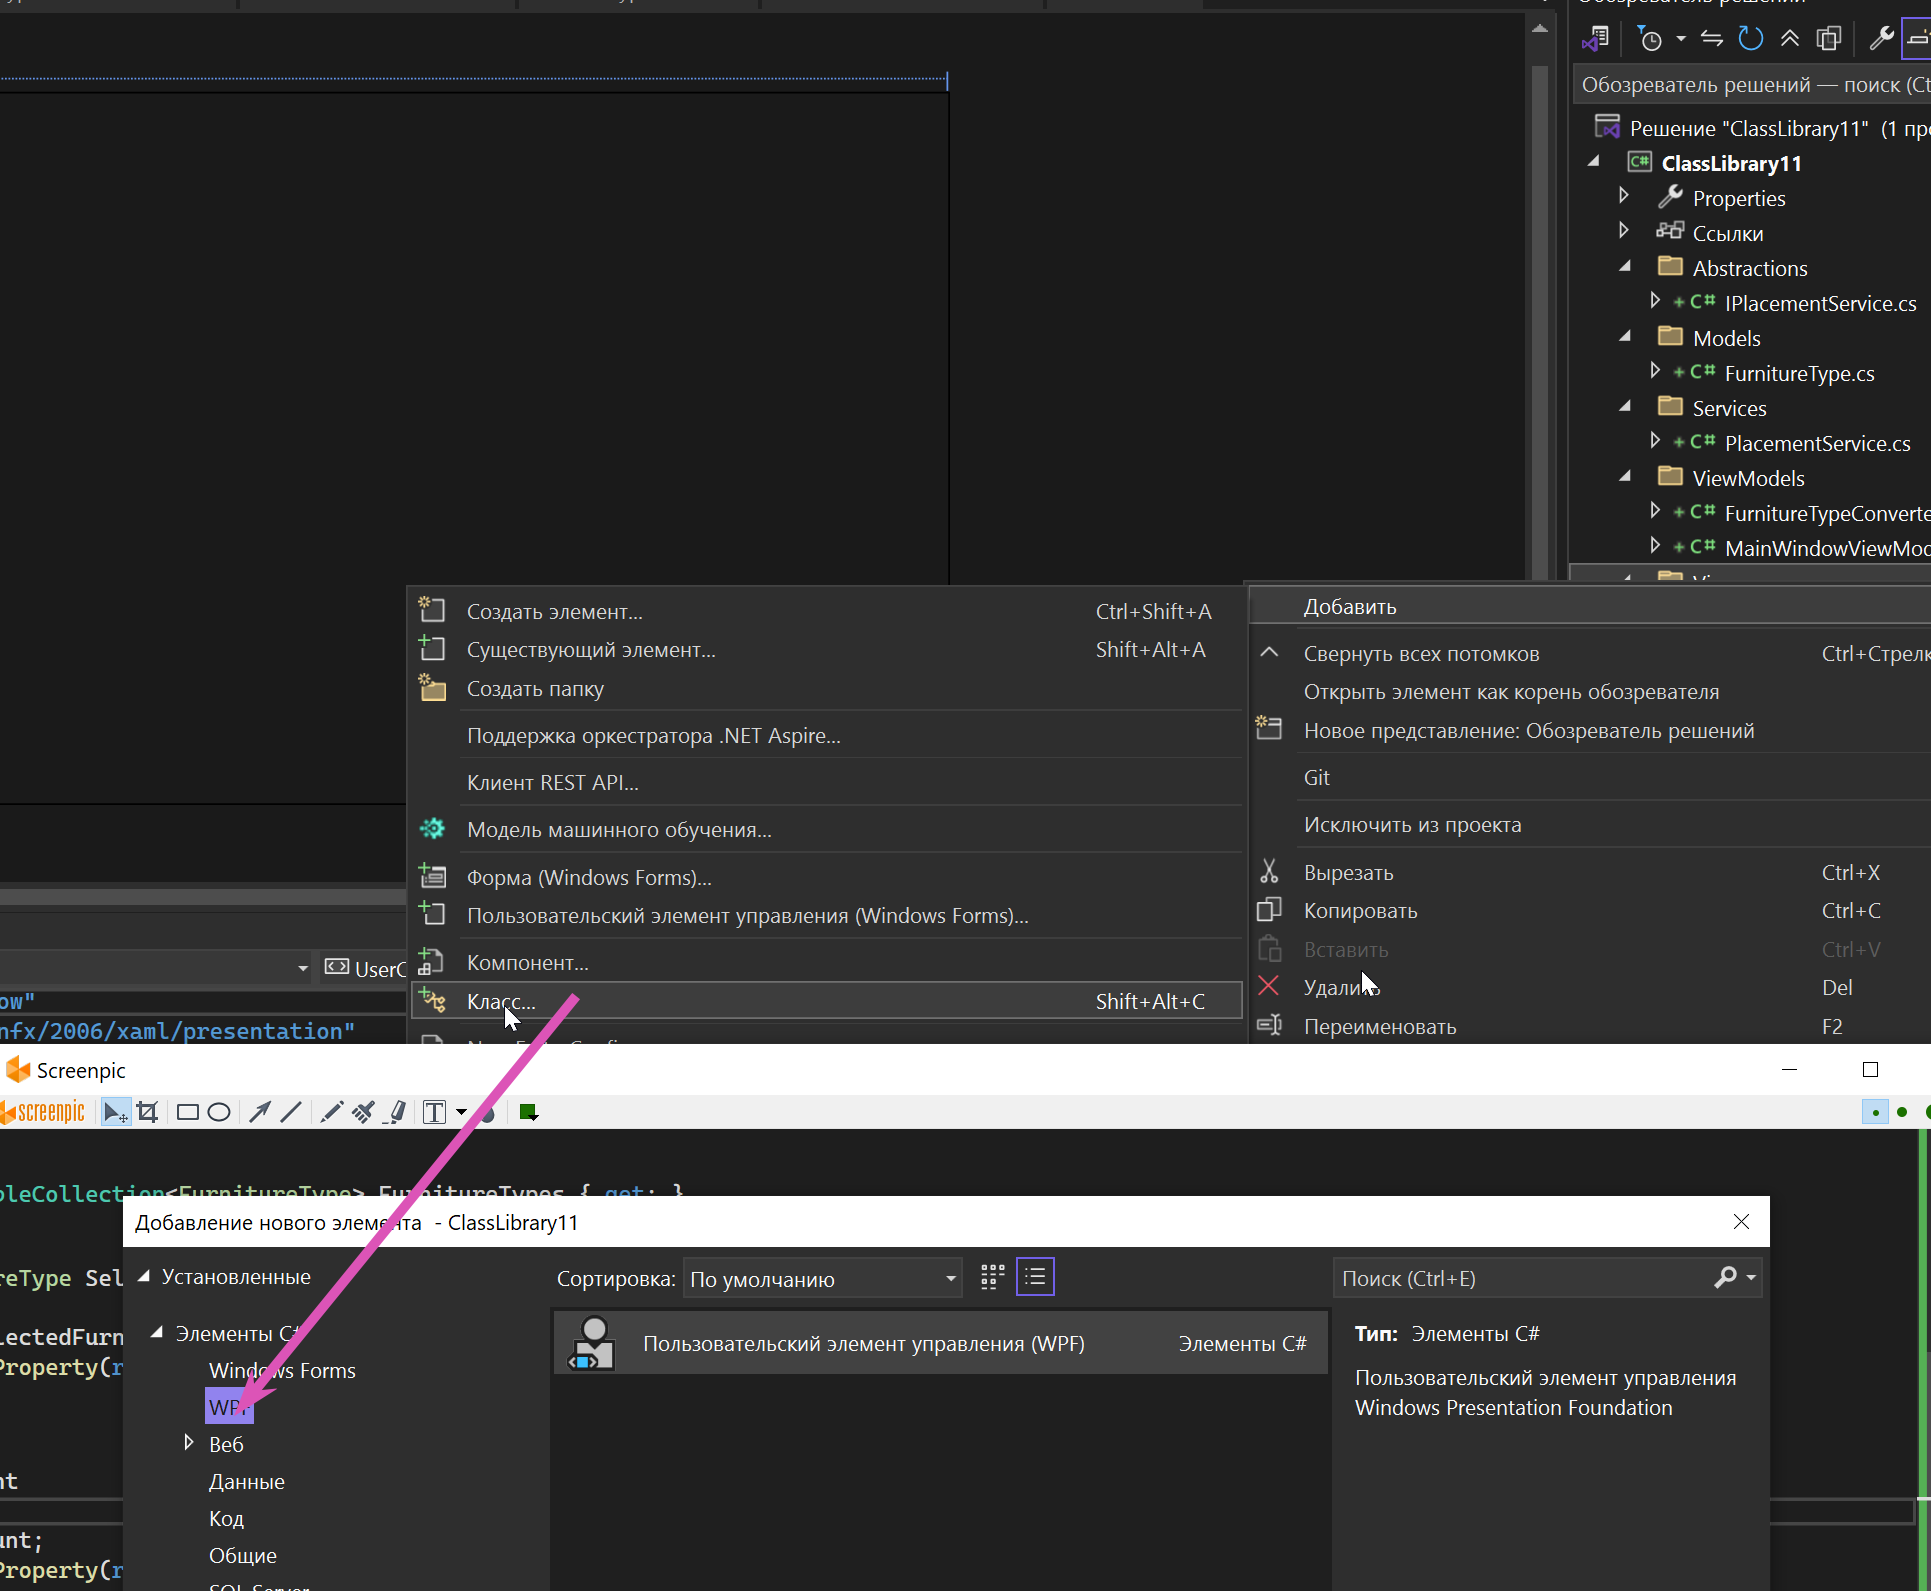Collapse the Abstractions folder
This screenshot has height=1591, width=1931.
[1625, 267]
